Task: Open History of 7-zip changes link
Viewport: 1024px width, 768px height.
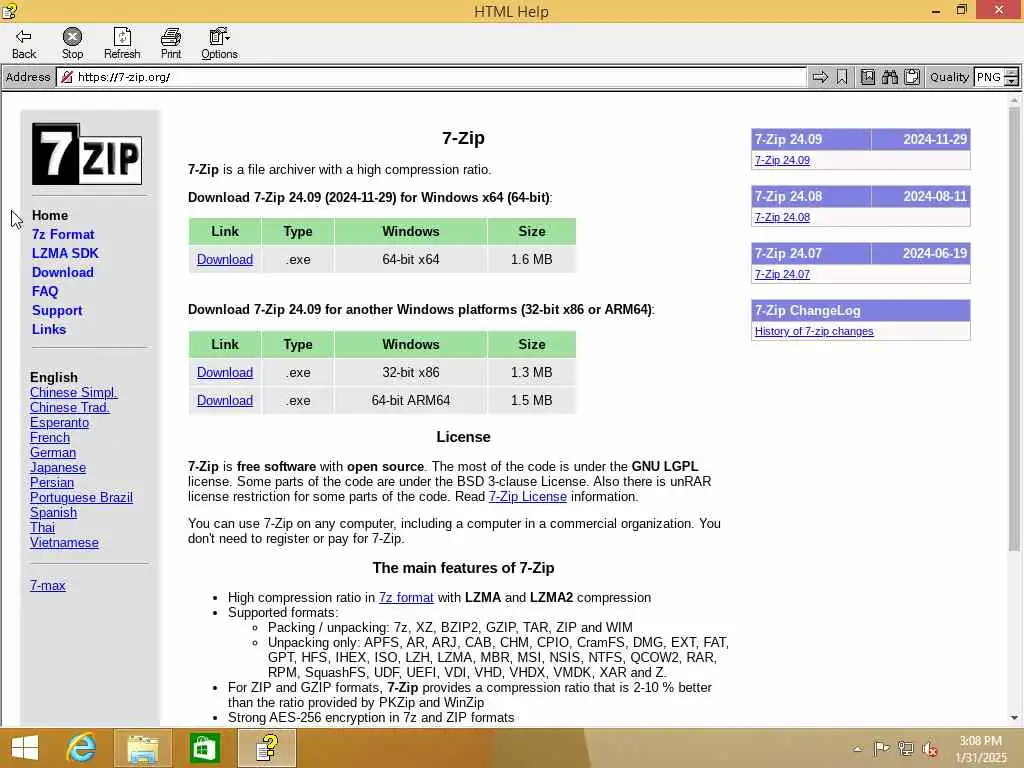Action: (814, 331)
